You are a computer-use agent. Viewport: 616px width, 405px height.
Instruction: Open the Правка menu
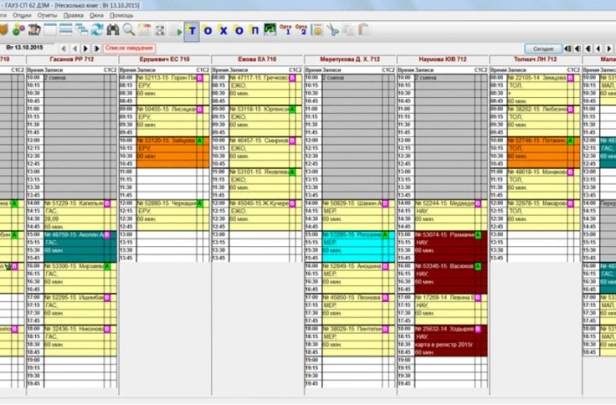point(72,16)
